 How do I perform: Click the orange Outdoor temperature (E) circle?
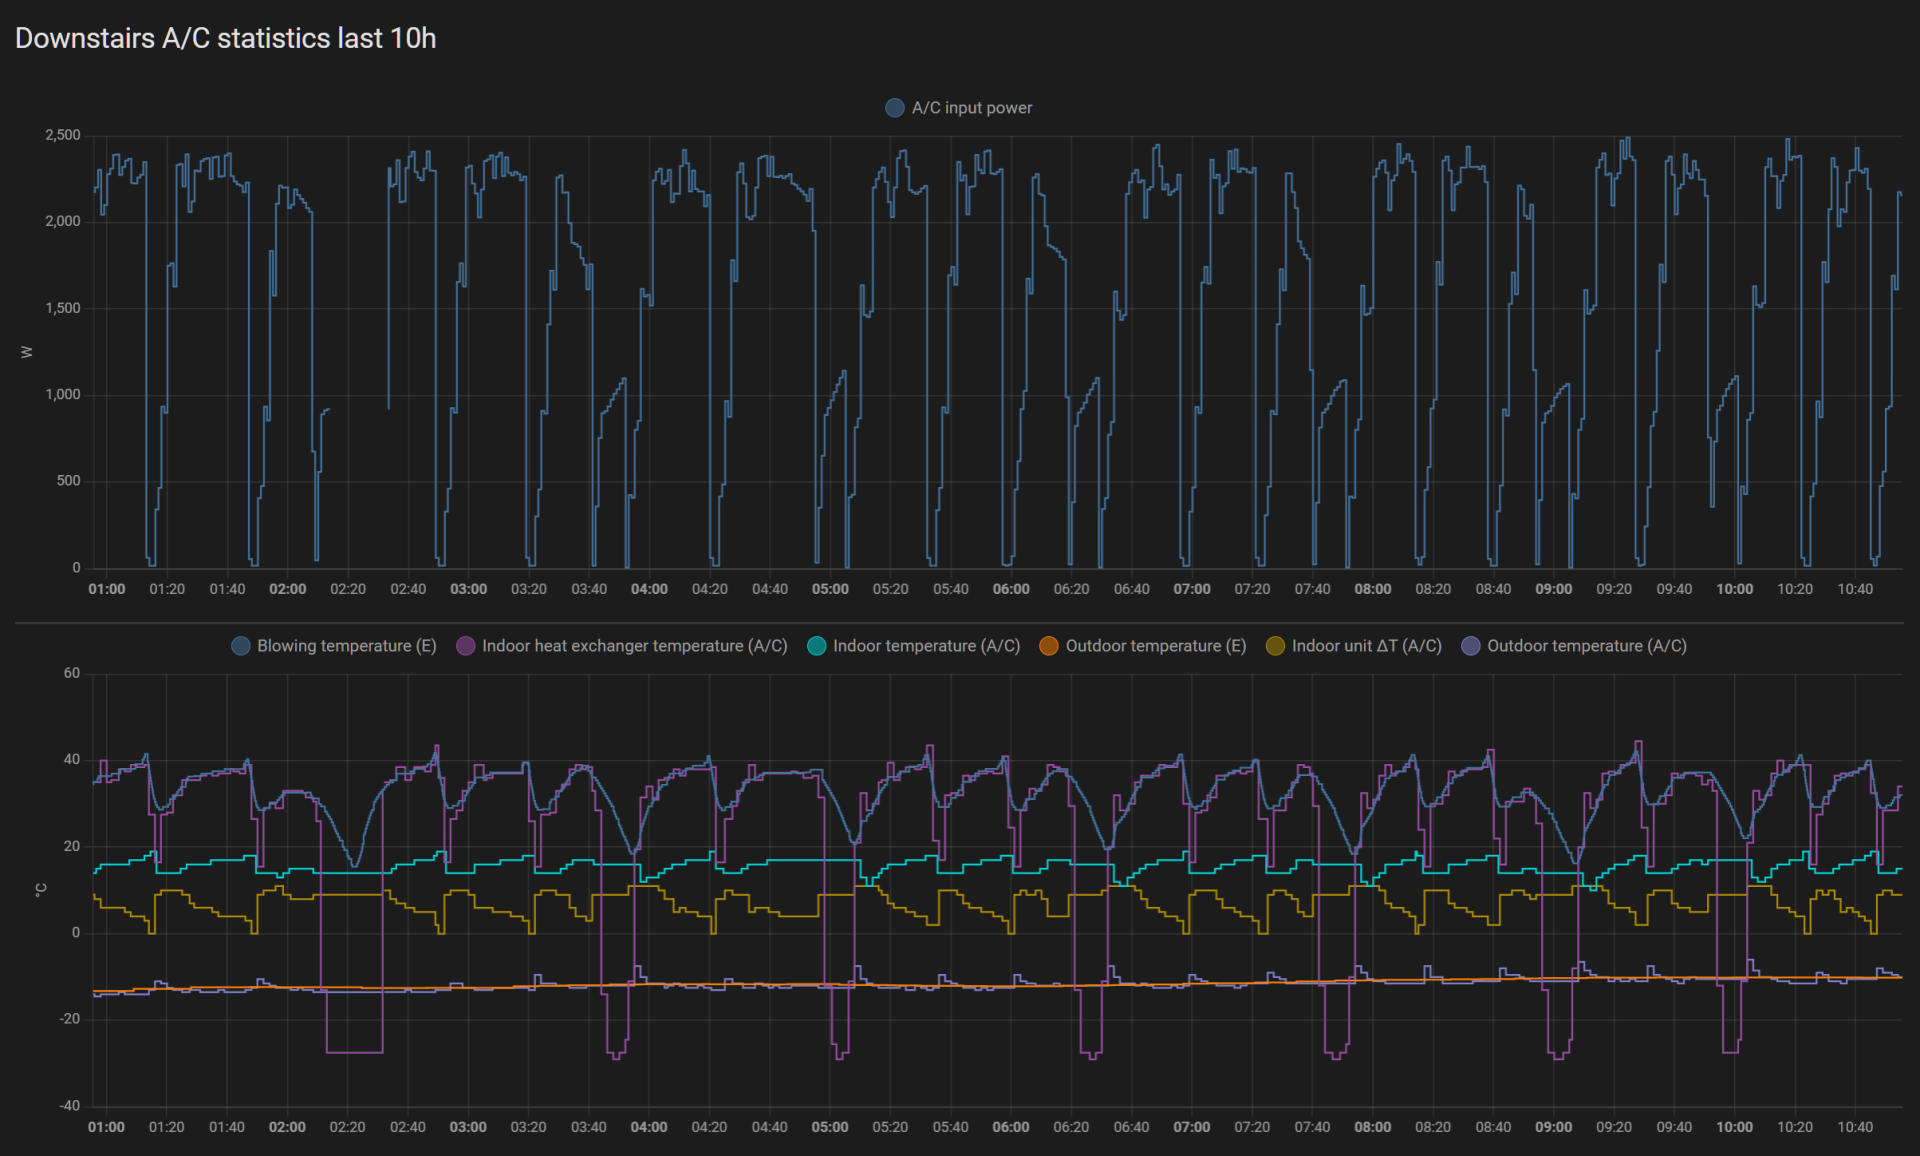1049,646
